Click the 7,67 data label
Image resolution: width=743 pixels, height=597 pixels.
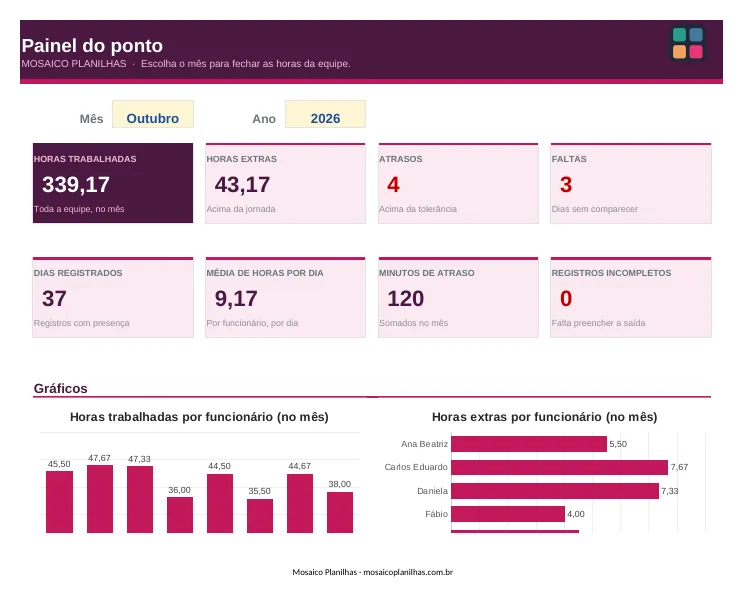[679, 467]
